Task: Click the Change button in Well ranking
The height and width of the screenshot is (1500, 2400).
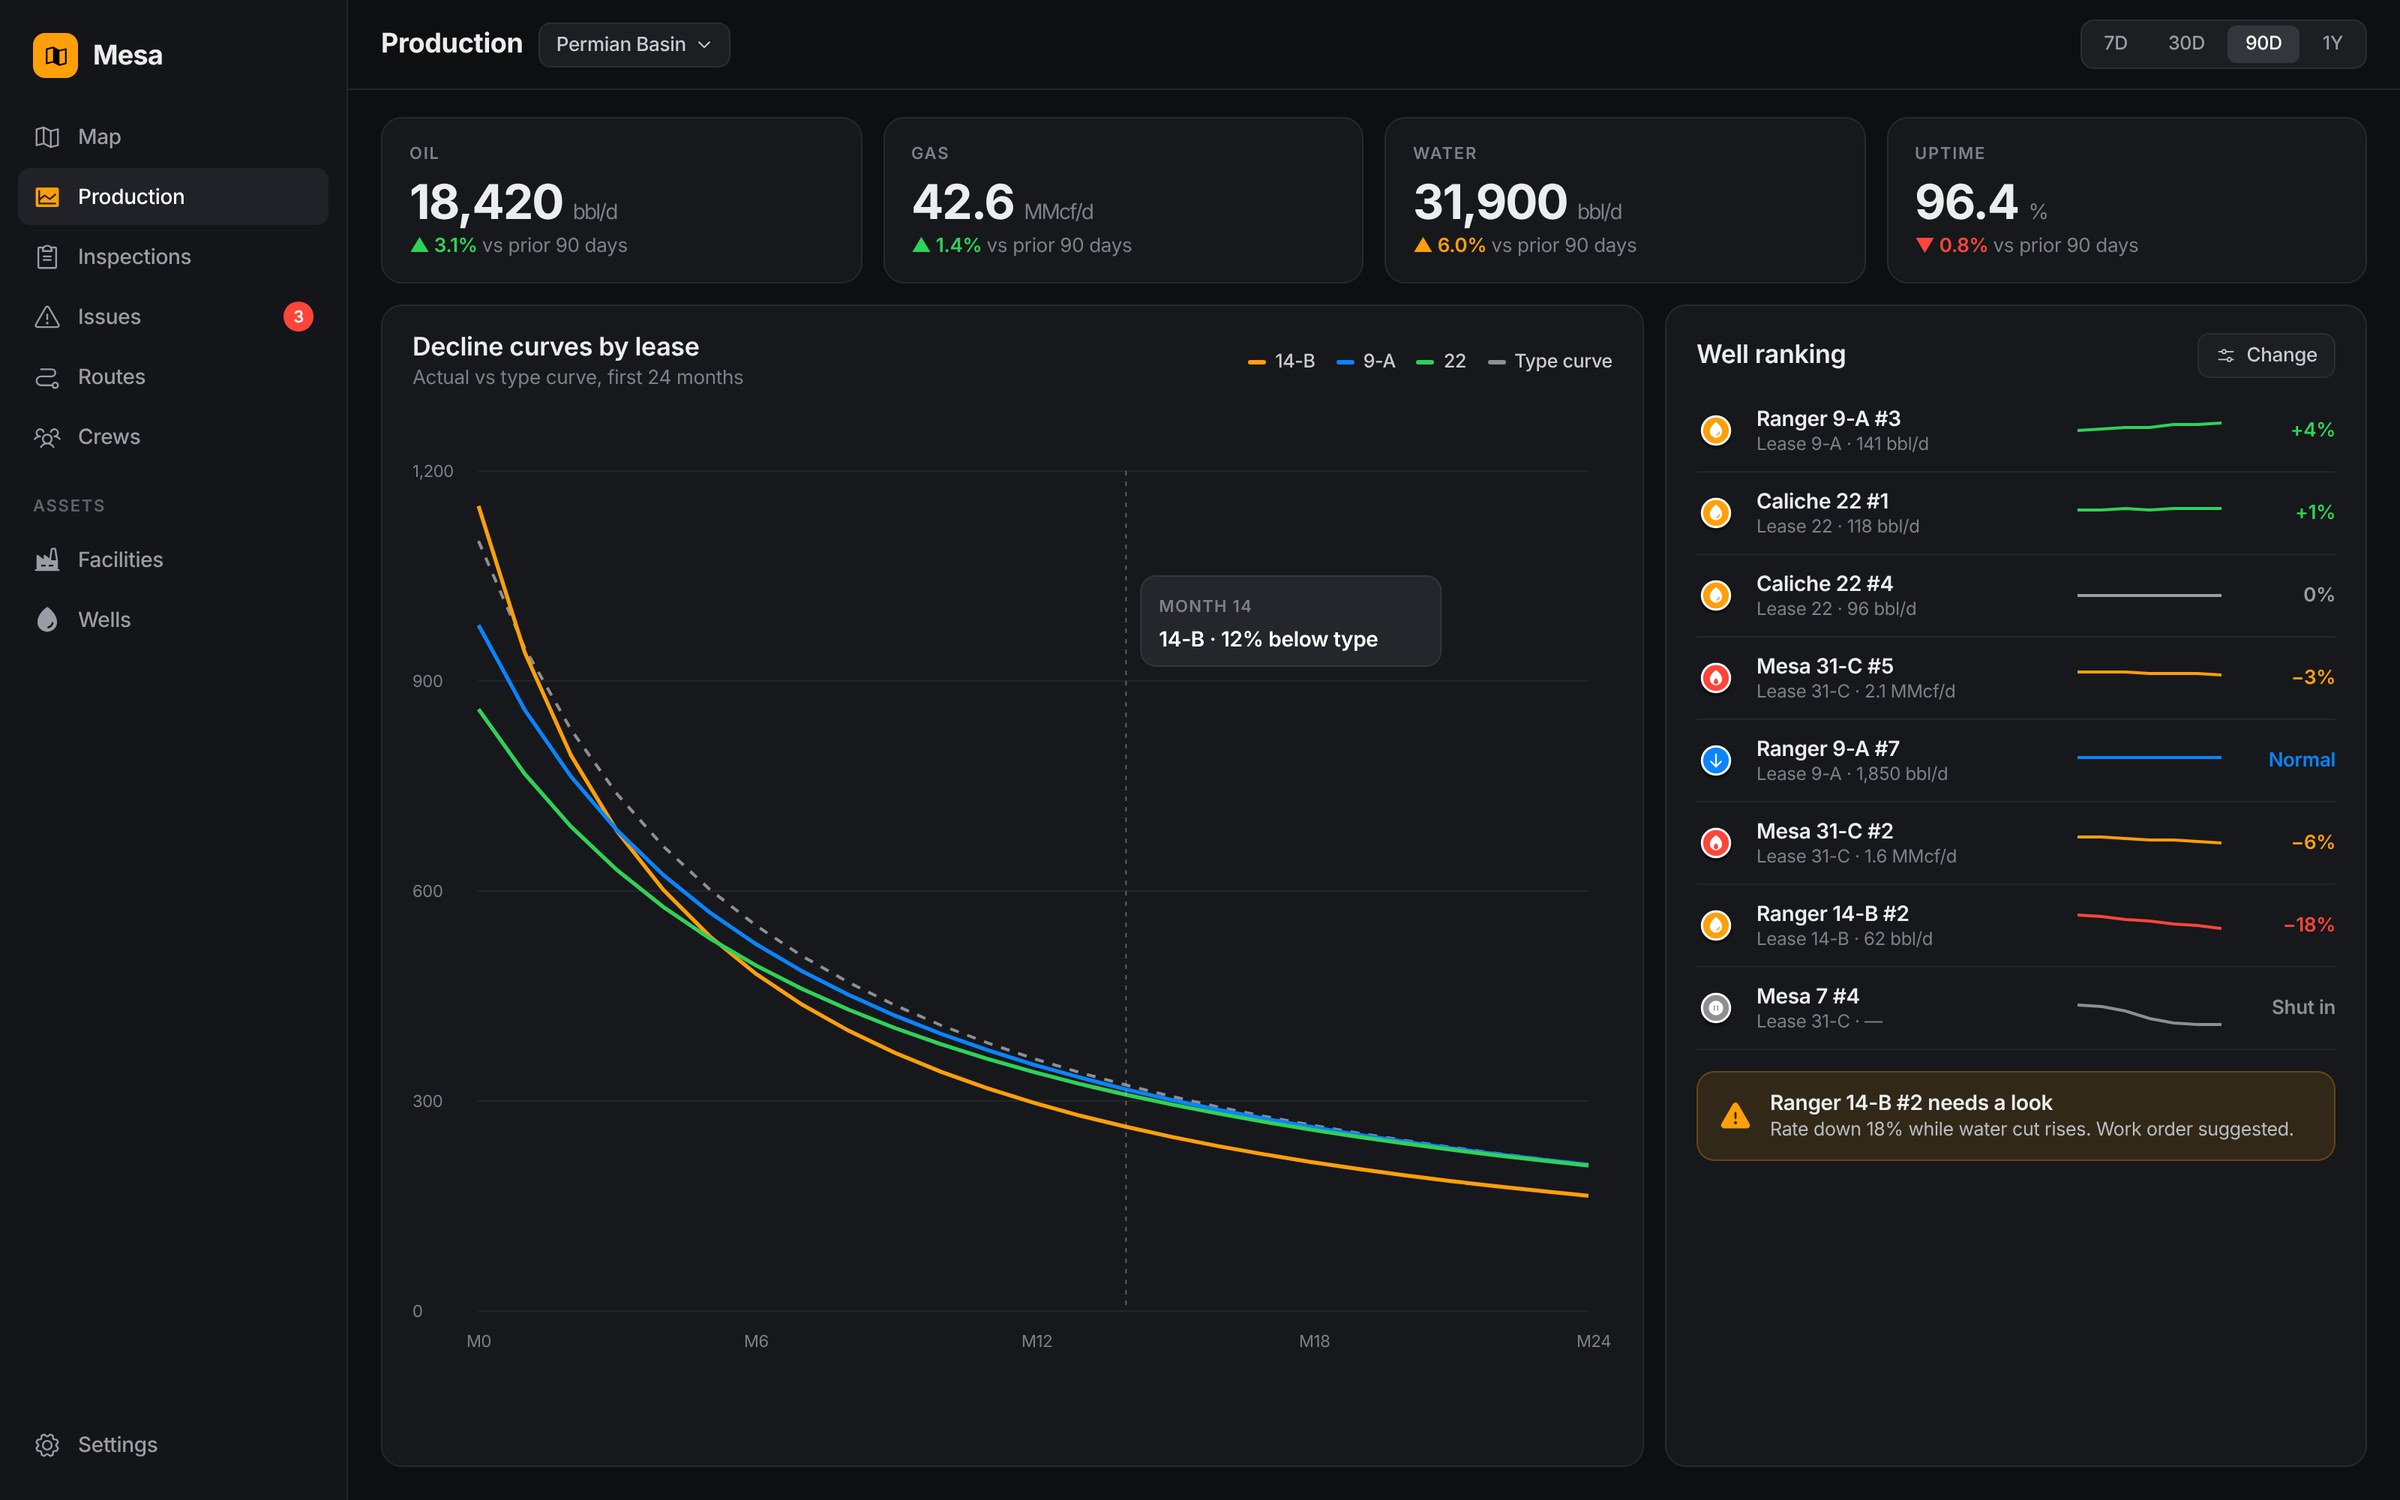Action: coord(2266,355)
